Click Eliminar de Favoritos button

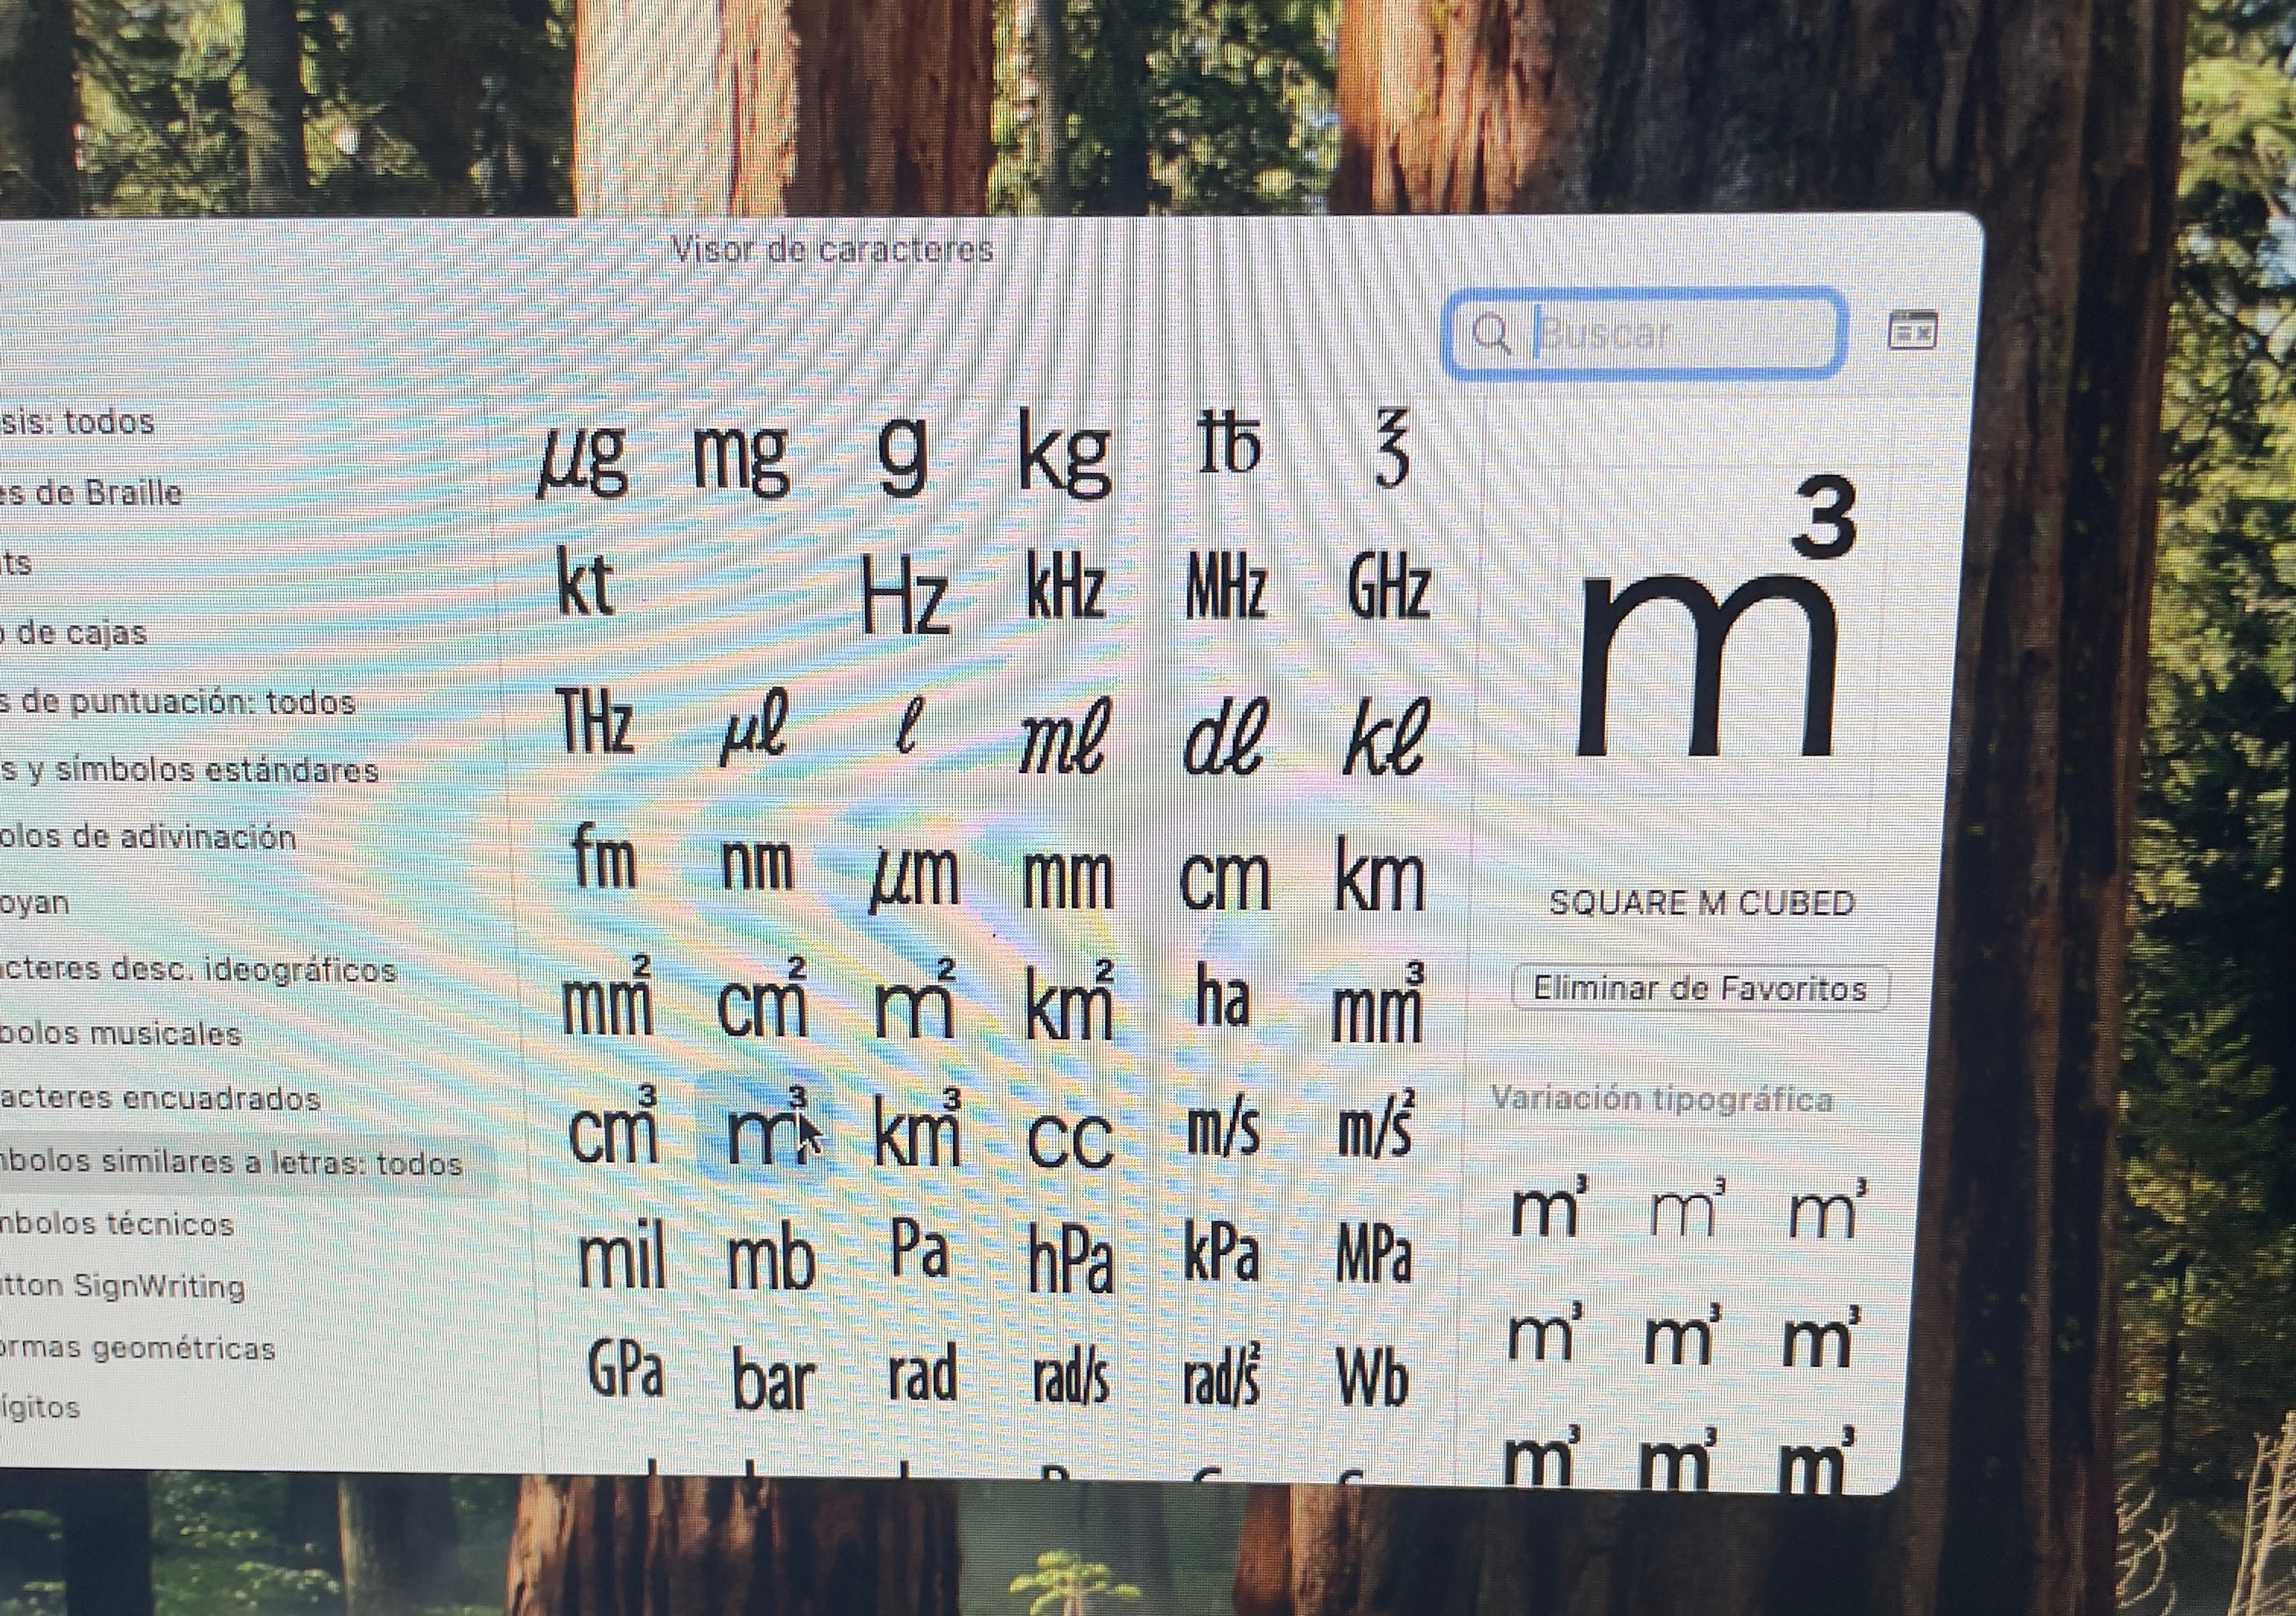click(x=1699, y=988)
